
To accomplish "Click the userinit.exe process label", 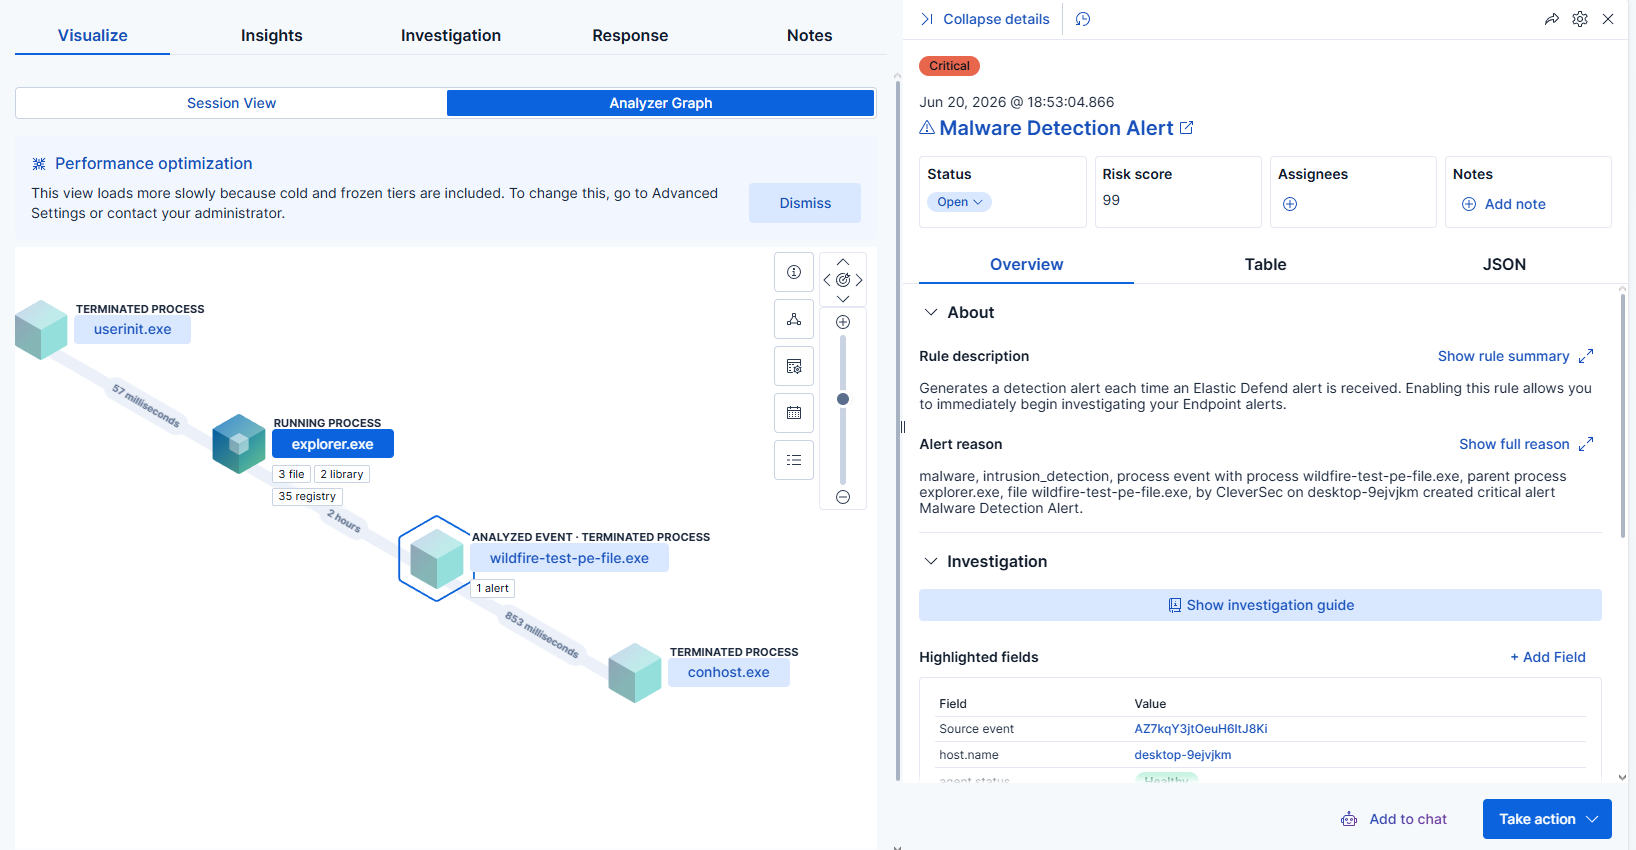I will (x=132, y=330).
